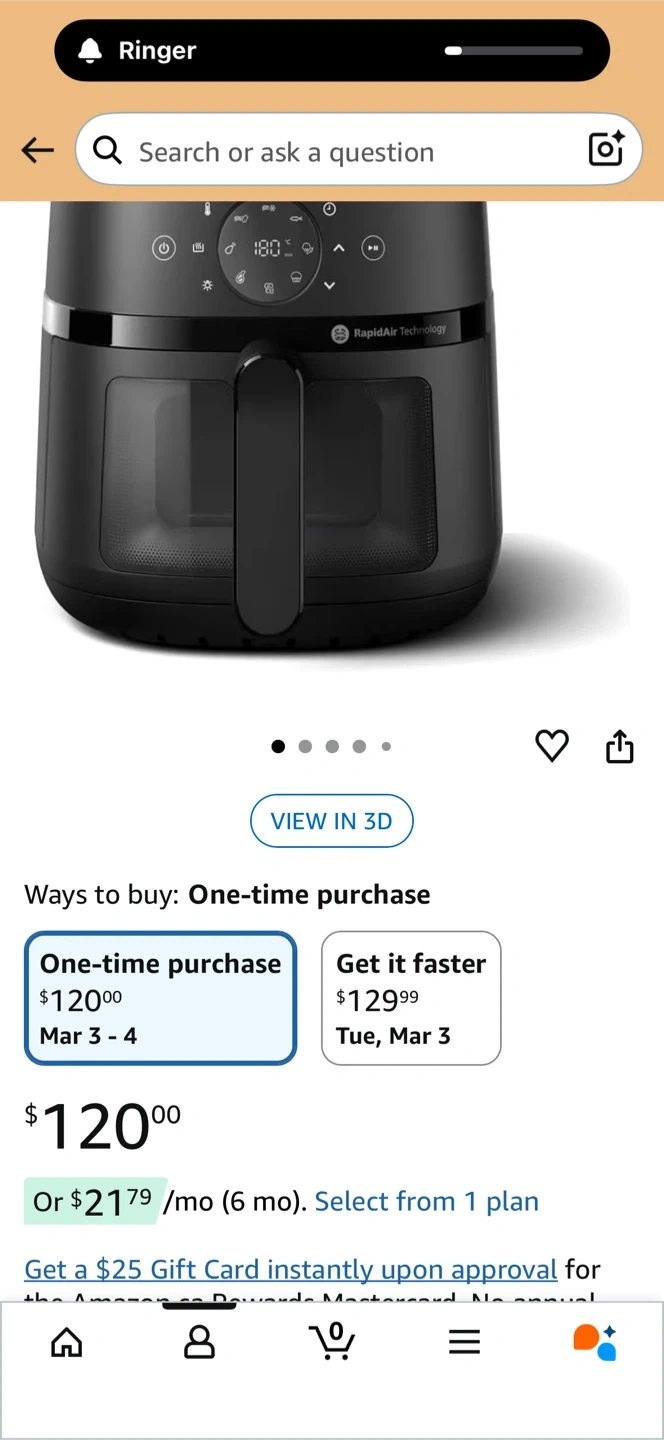Open the hamburger menu
Viewport: 664px width, 1440px height.
[464, 1342]
